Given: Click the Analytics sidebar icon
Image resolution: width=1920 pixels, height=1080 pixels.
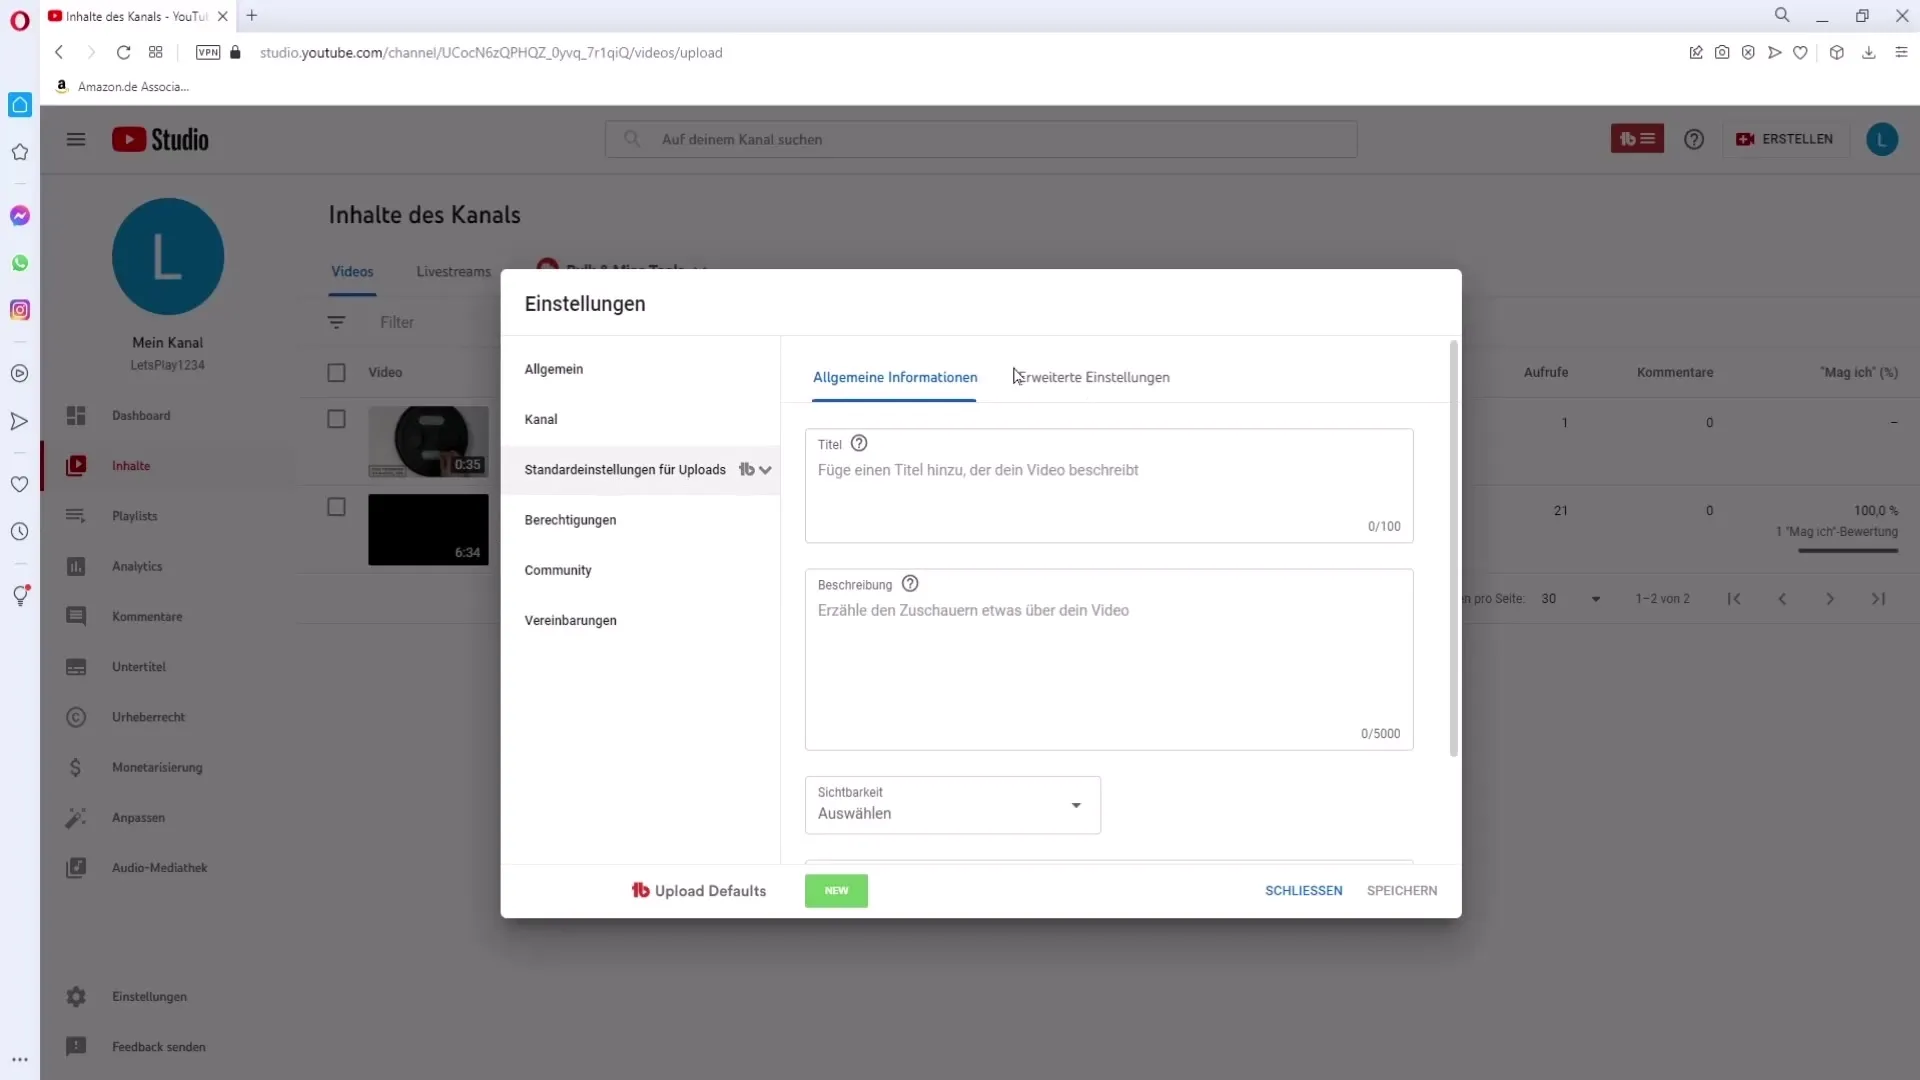Looking at the screenshot, I should 75,566.
